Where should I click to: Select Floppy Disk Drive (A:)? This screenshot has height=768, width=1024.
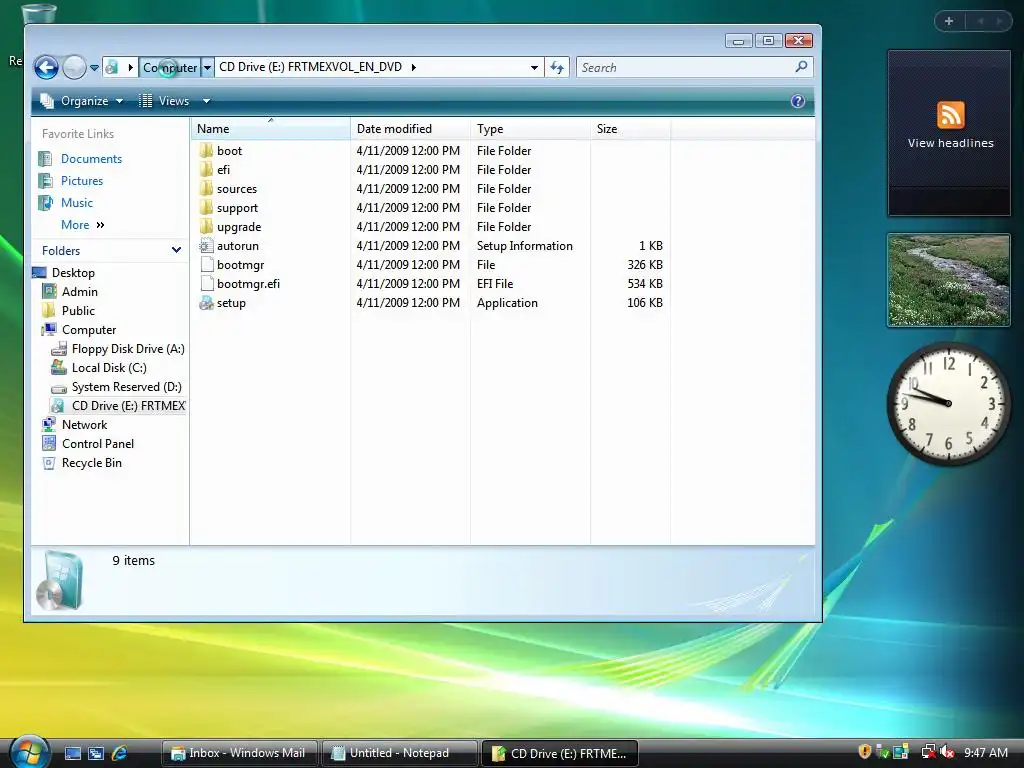tap(128, 349)
